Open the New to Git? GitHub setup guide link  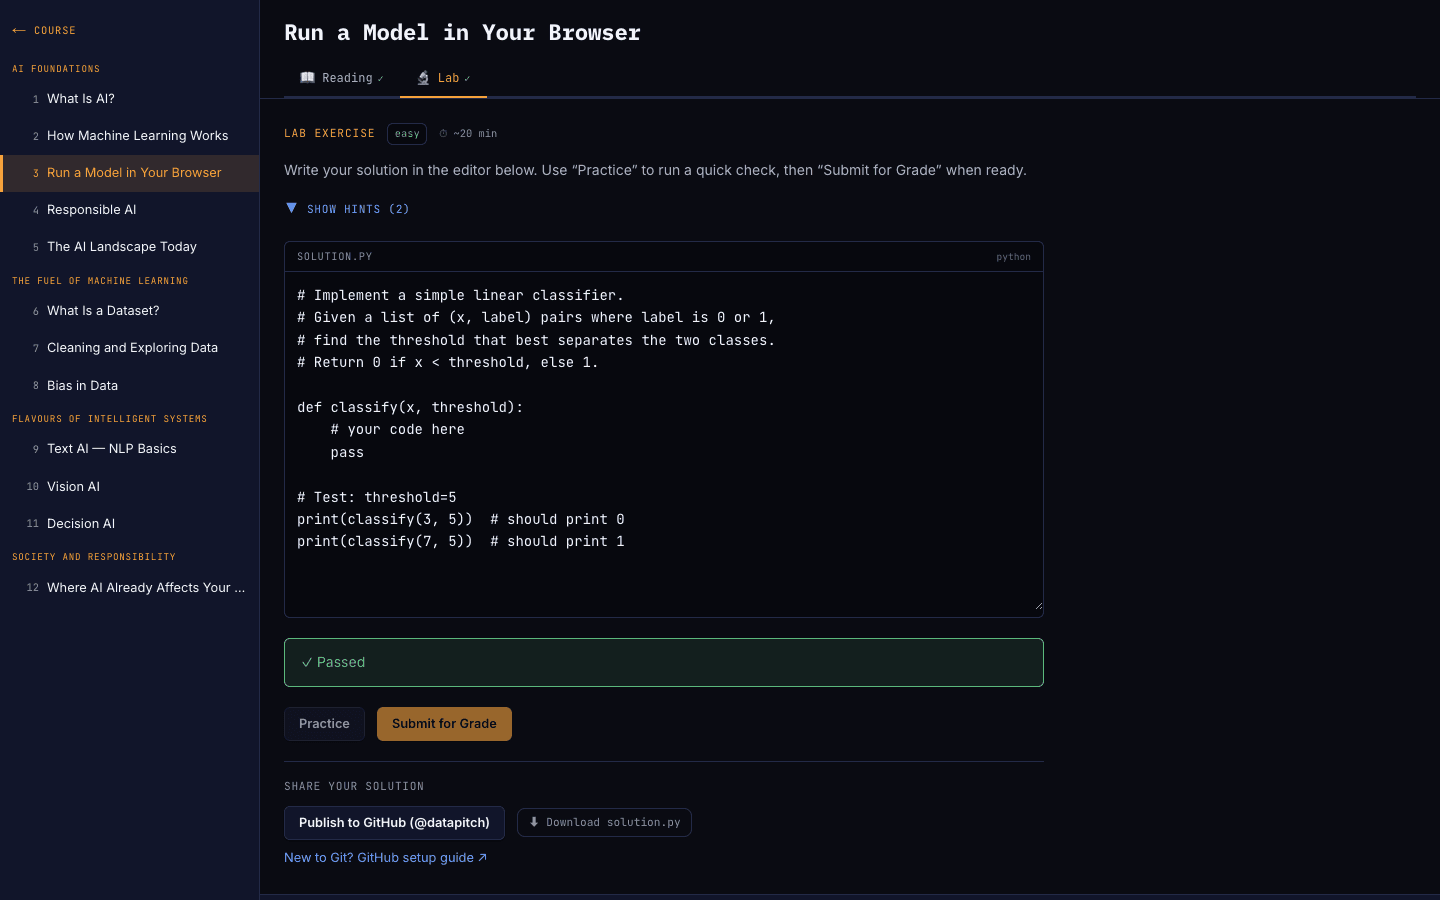click(x=385, y=858)
